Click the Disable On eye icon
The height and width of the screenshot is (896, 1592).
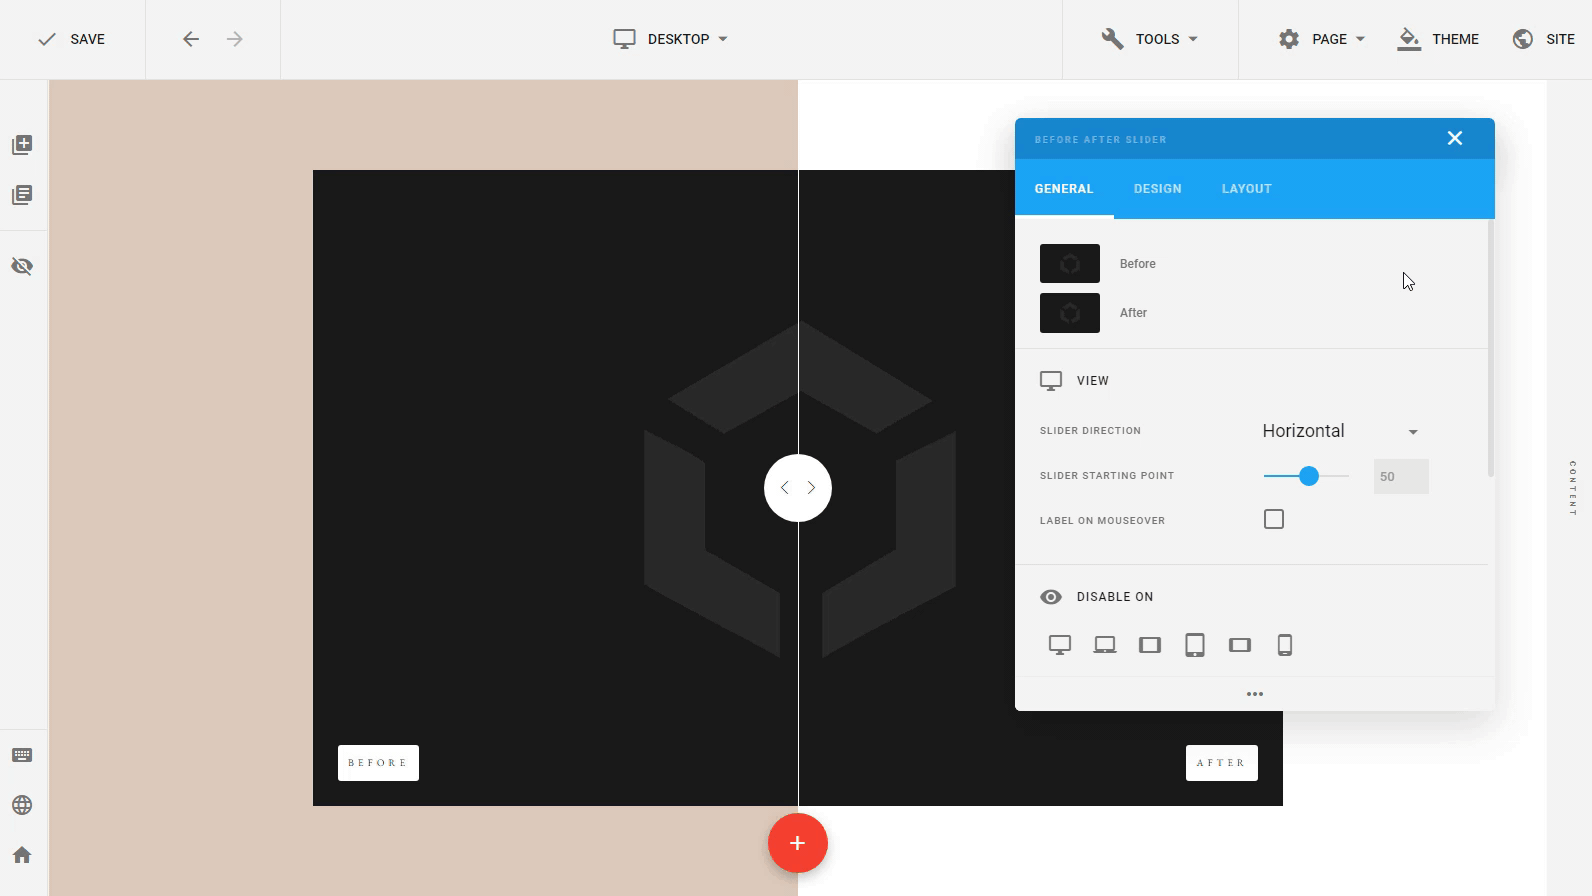pos(1051,597)
